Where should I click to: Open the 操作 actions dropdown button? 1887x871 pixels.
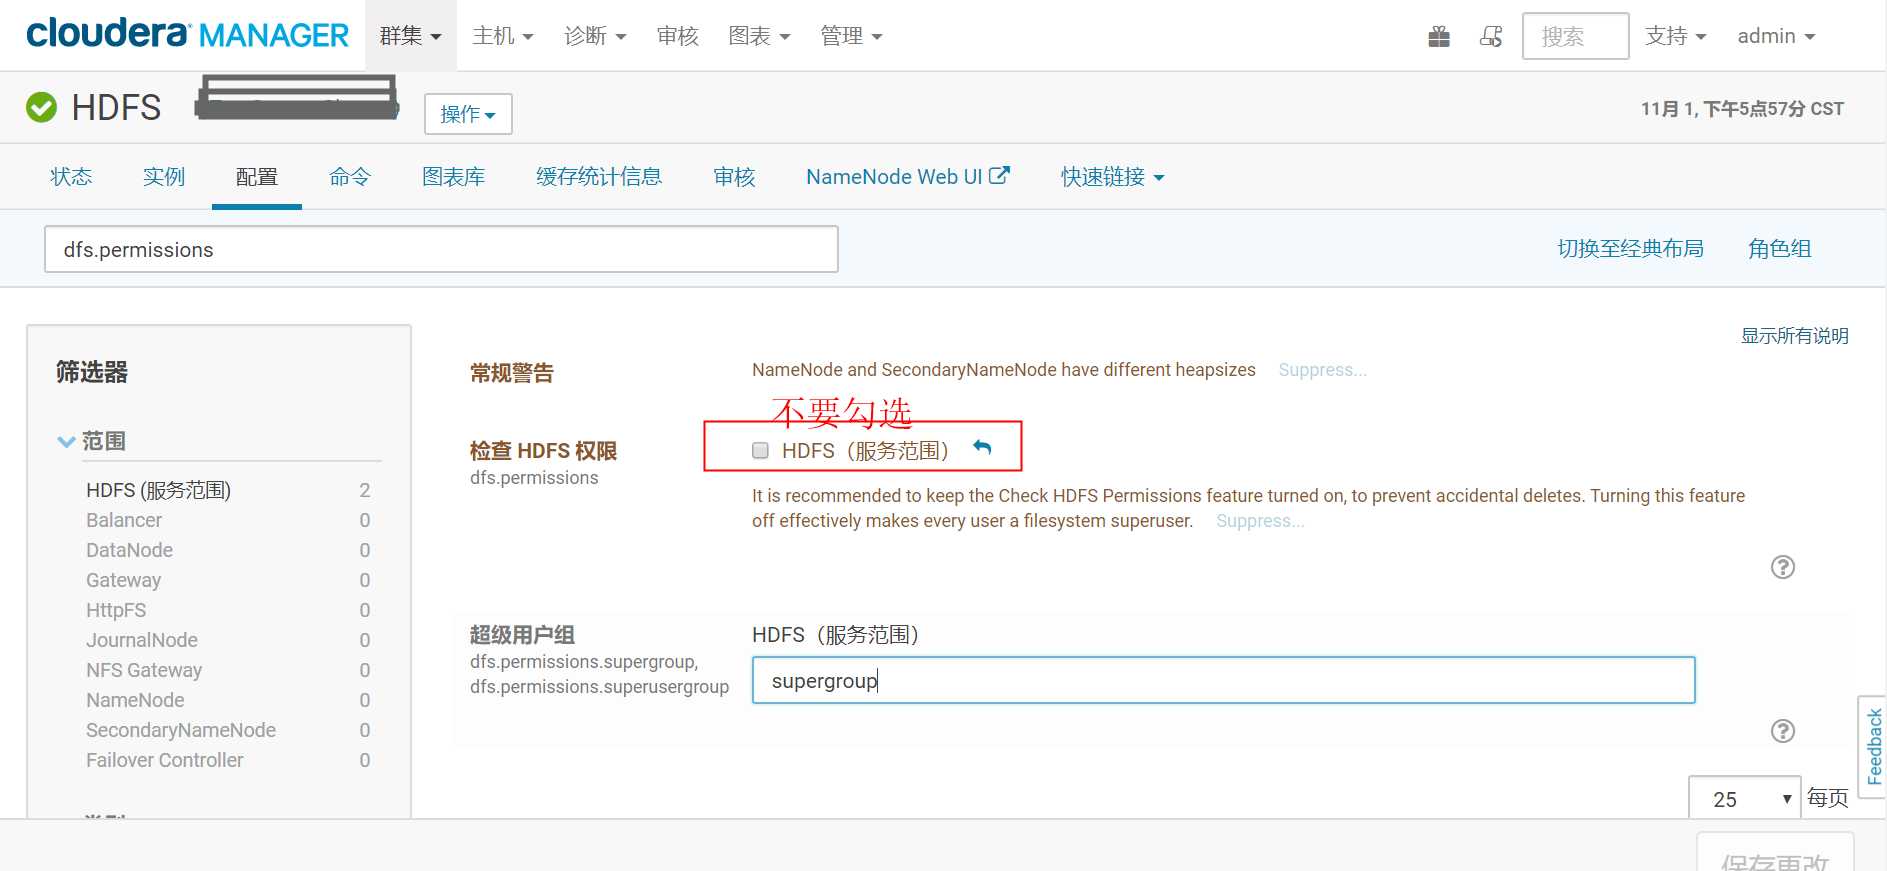(x=468, y=114)
